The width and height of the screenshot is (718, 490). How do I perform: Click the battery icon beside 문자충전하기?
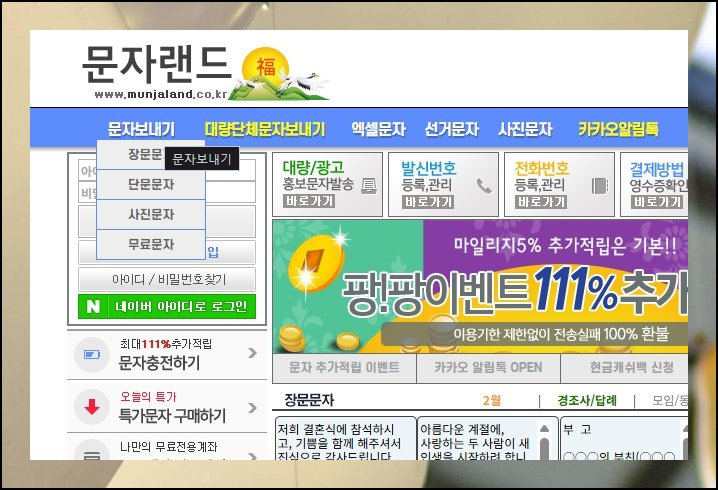(92, 355)
